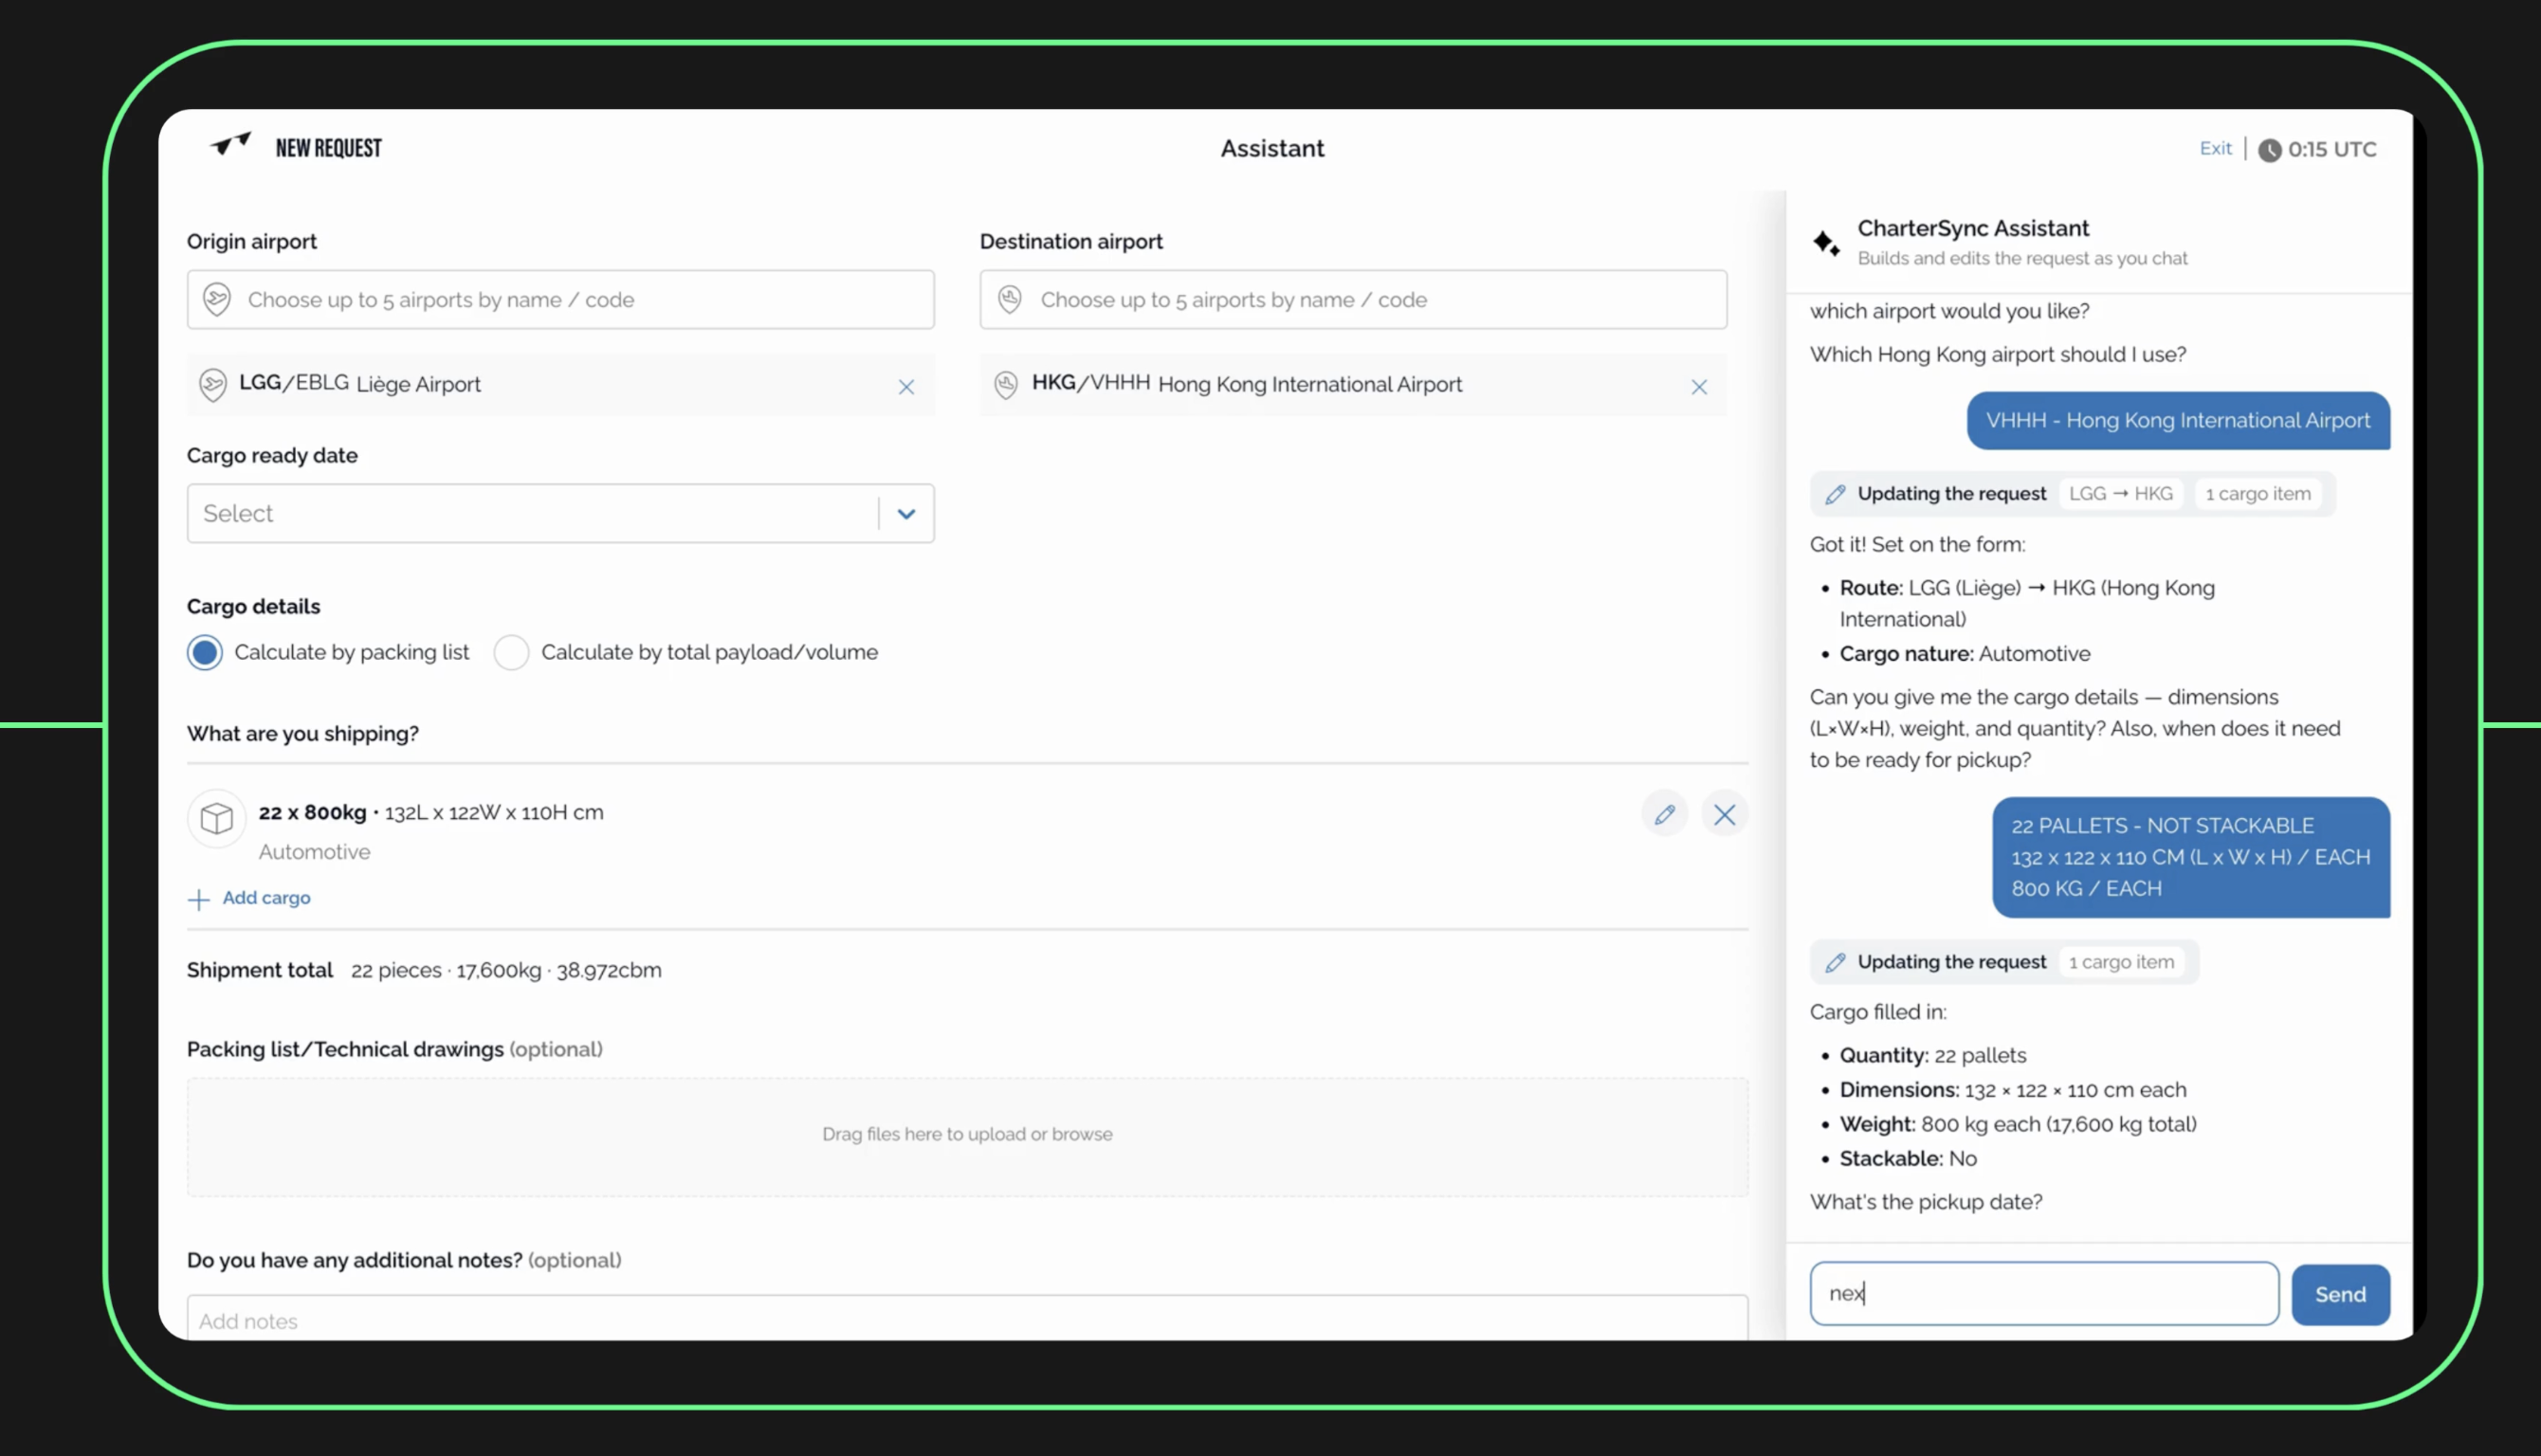Click 'Cargo nature: Automotive' line in chat
The height and width of the screenshot is (1456, 2541).
pyautogui.click(x=1964, y=654)
